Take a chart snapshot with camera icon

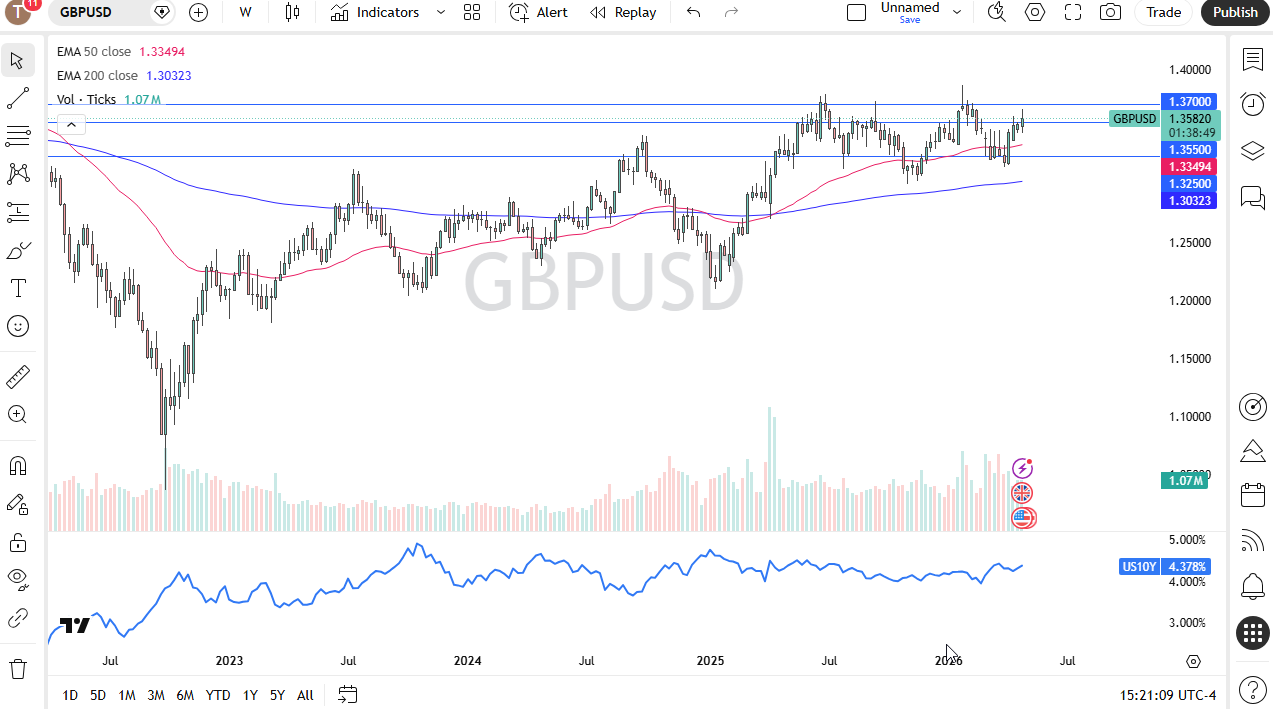pos(1110,12)
